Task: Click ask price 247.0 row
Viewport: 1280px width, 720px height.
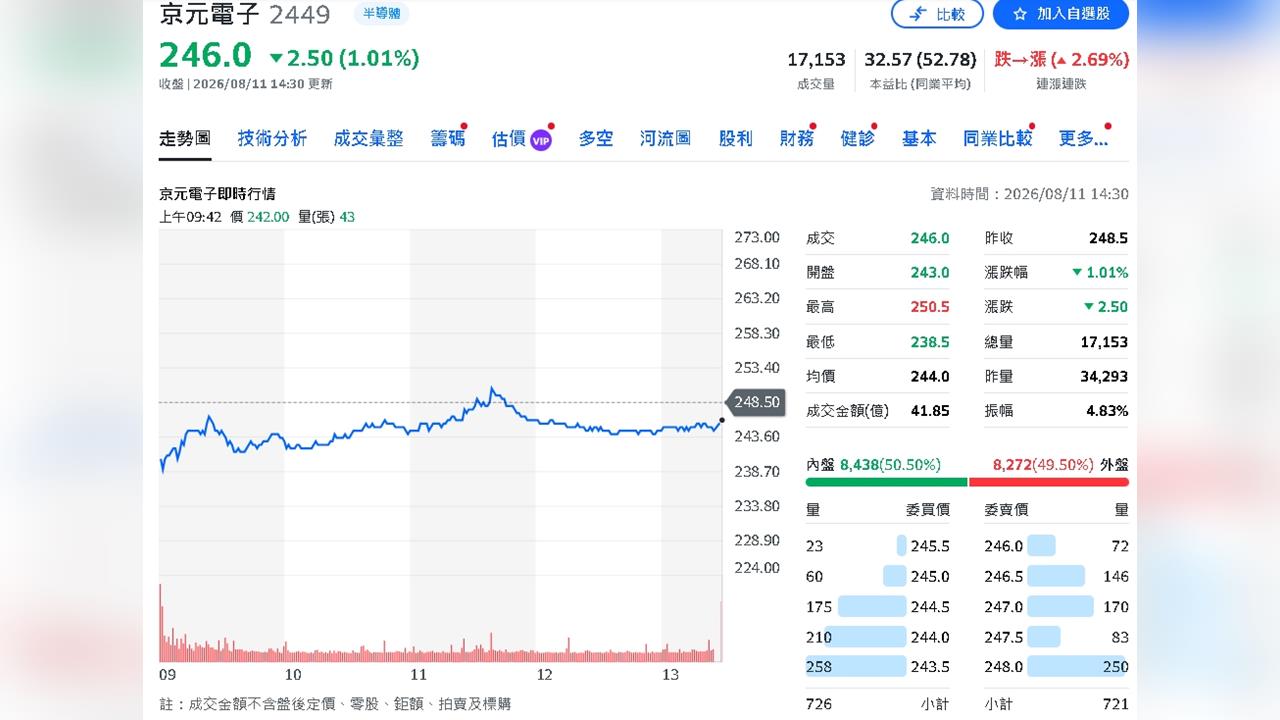Action: [x=1056, y=606]
